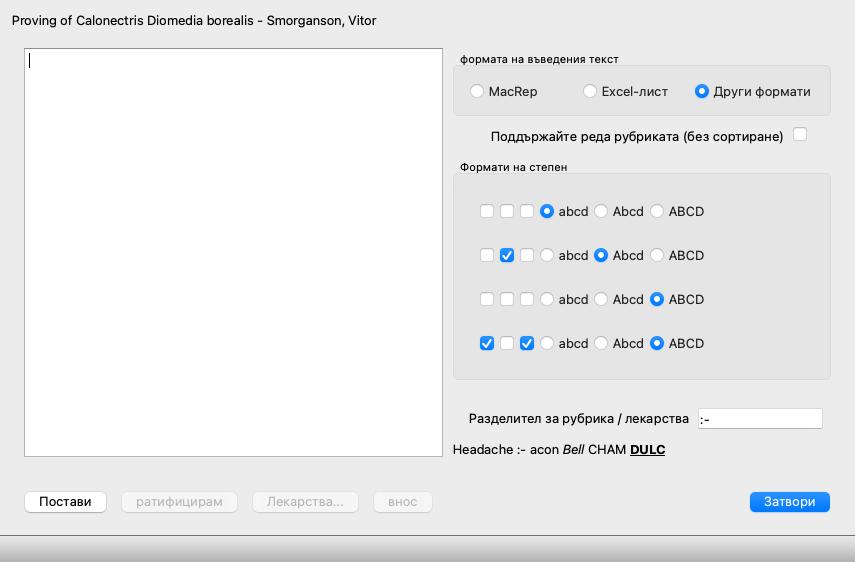Click the rubric/remedy separator input field
The width and height of the screenshot is (855, 562).
pyautogui.click(x=760, y=418)
